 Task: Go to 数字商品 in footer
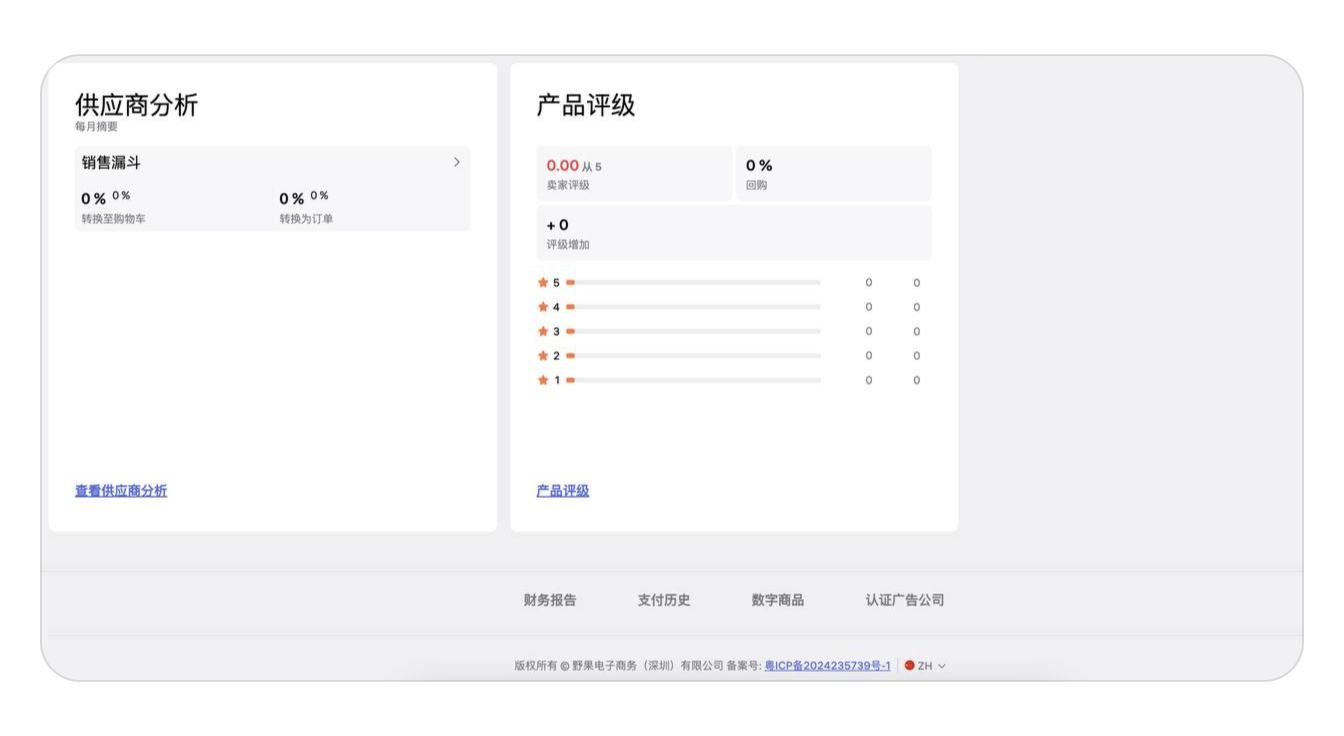[778, 600]
